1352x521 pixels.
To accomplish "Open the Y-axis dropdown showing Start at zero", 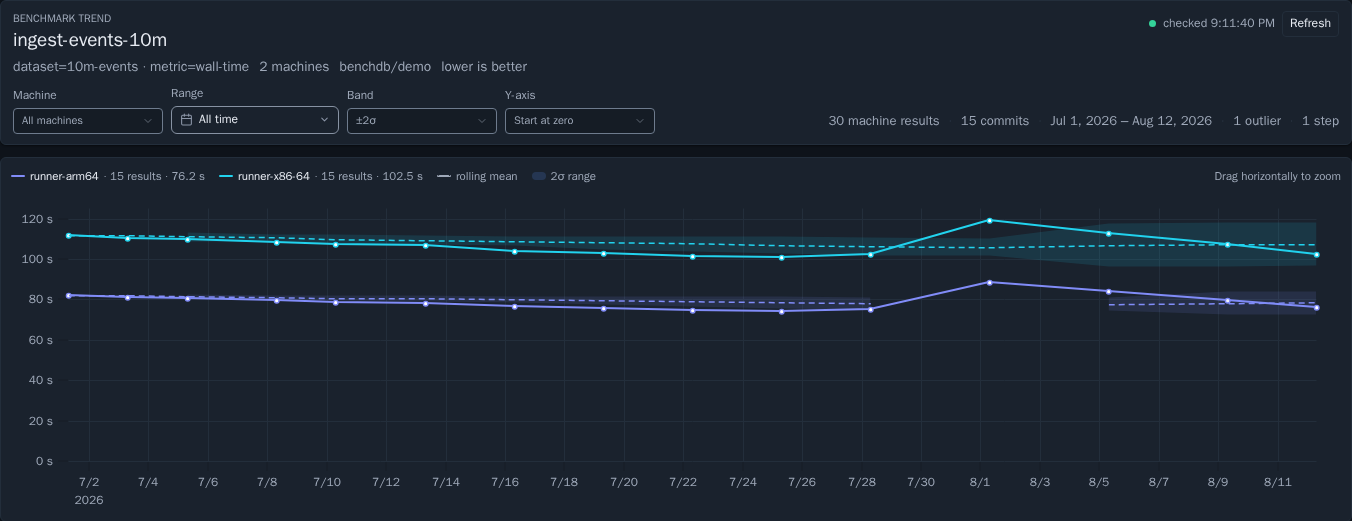I will (x=580, y=120).
